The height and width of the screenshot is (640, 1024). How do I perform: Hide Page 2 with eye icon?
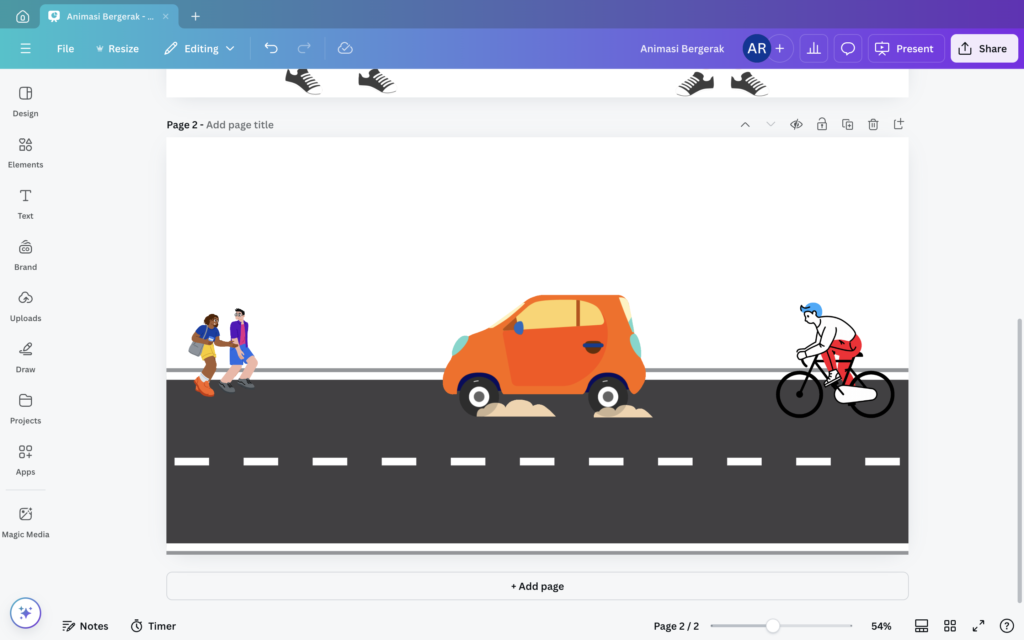click(x=796, y=124)
